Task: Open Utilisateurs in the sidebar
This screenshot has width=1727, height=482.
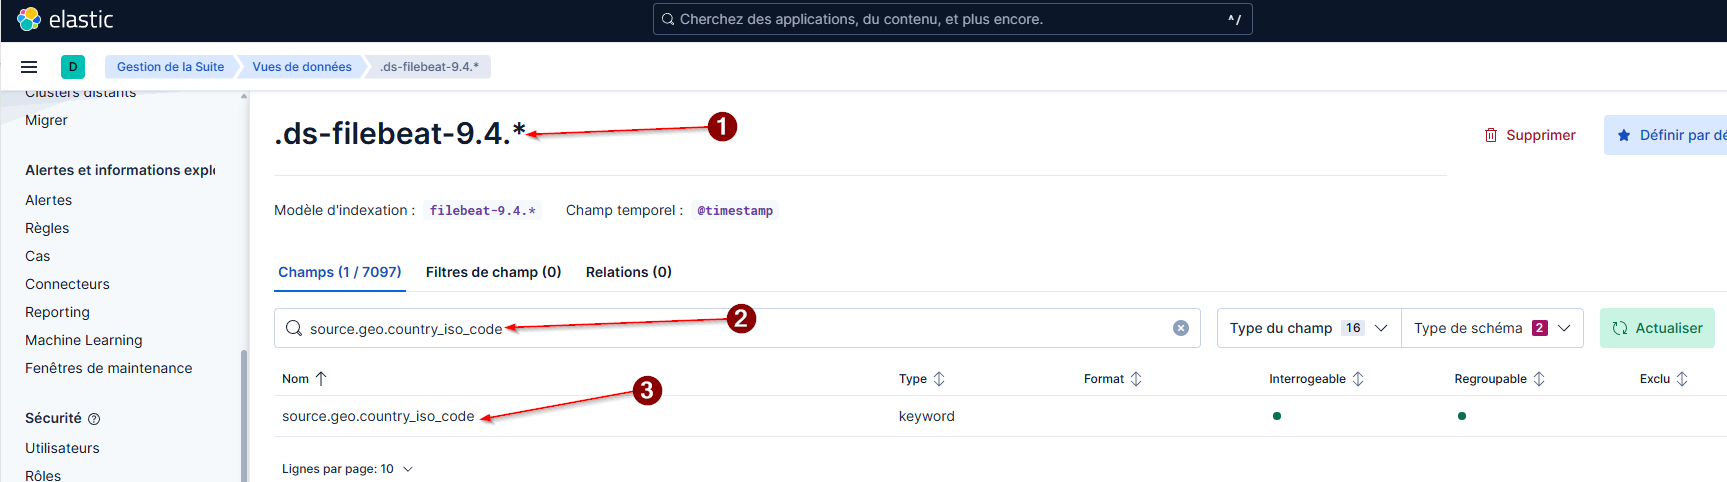Action: click(x=62, y=448)
